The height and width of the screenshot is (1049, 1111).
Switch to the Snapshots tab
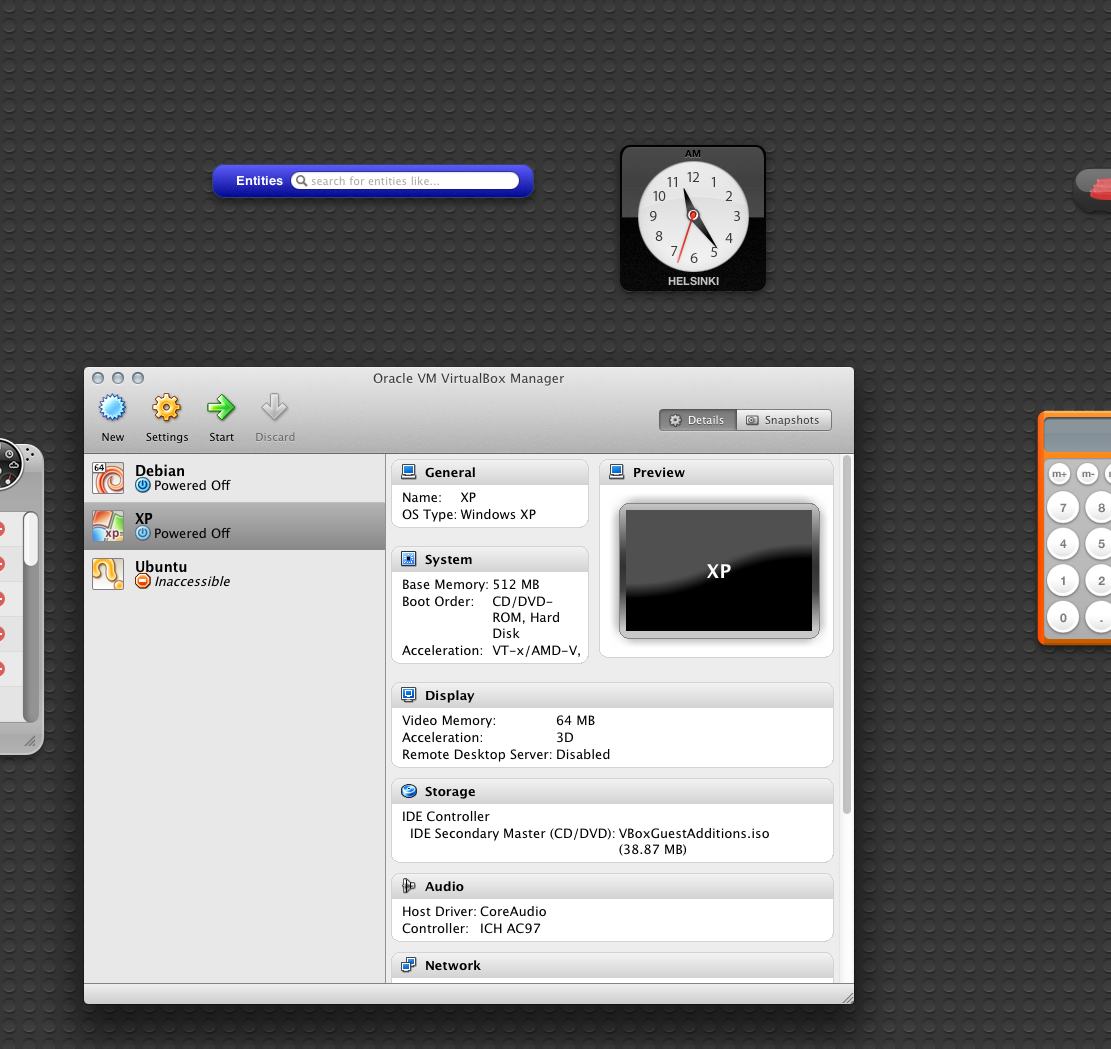coord(783,420)
